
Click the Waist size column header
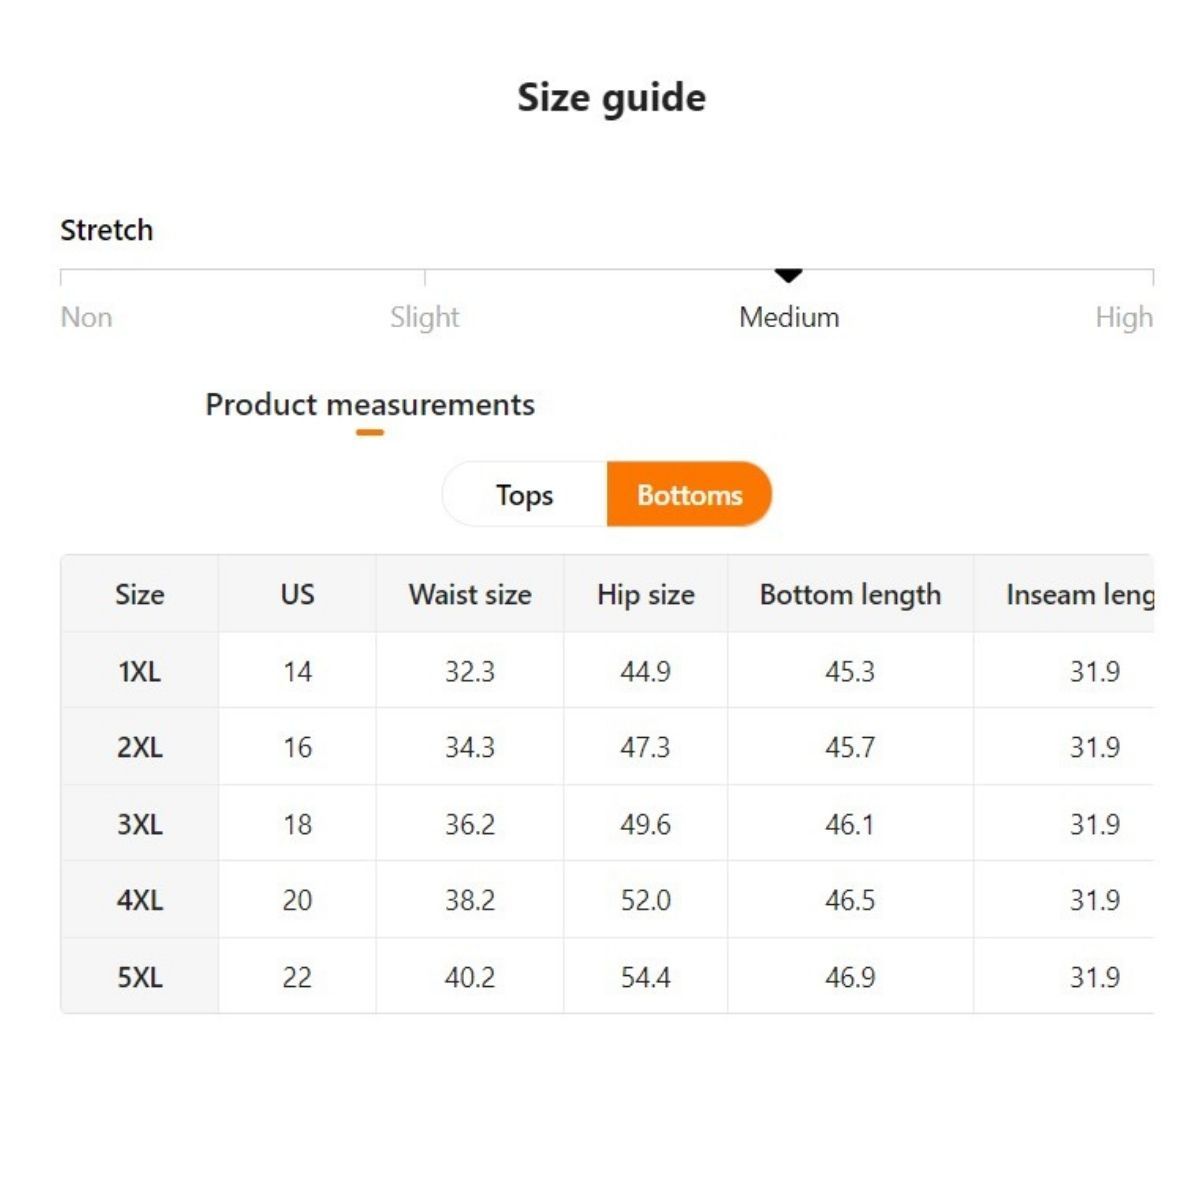(470, 595)
